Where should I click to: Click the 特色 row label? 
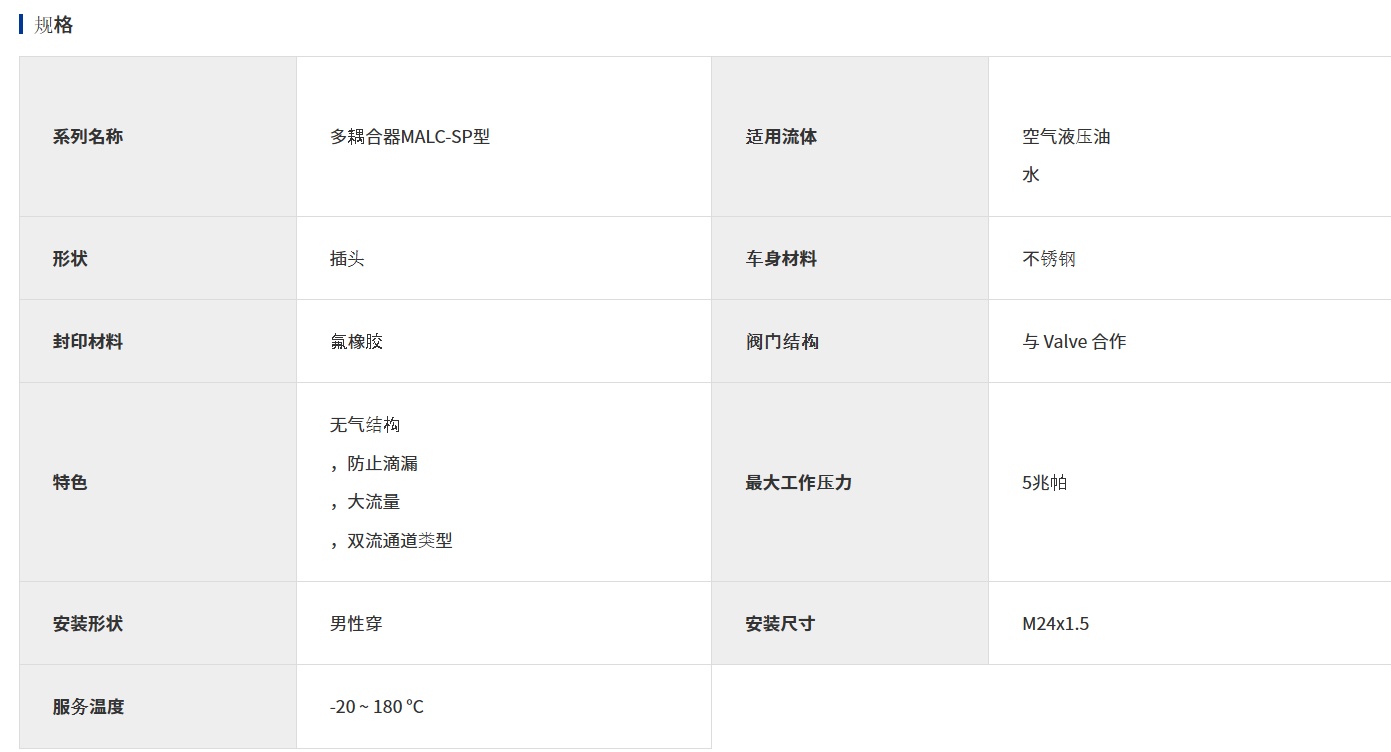70,483
